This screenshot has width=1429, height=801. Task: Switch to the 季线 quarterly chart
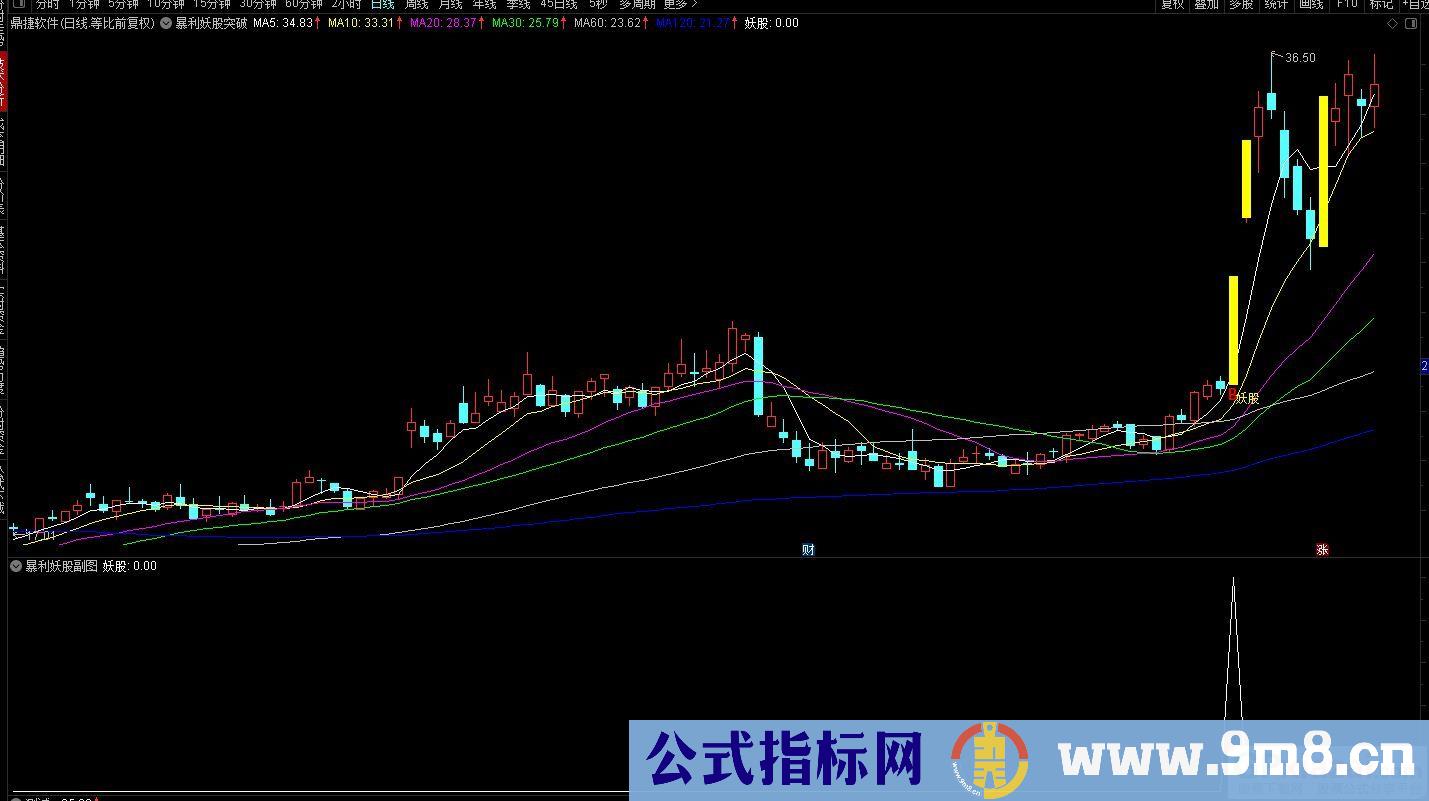518,5
